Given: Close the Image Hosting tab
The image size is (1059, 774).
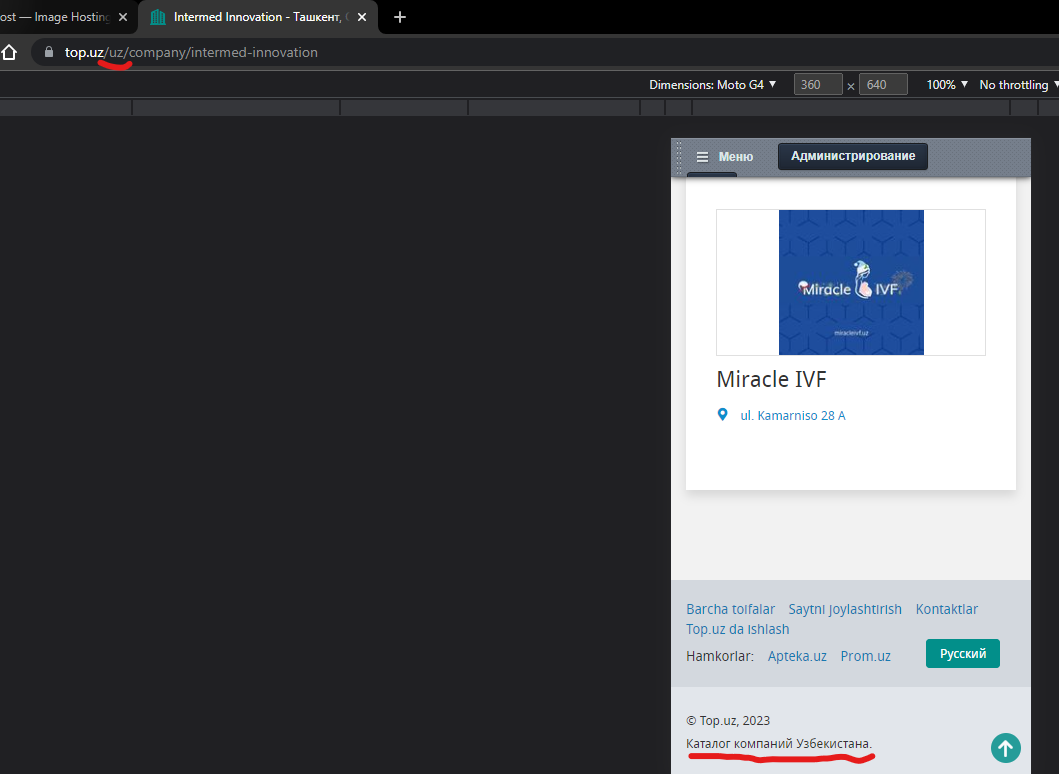Looking at the screenshot, I should coord(123,17).
